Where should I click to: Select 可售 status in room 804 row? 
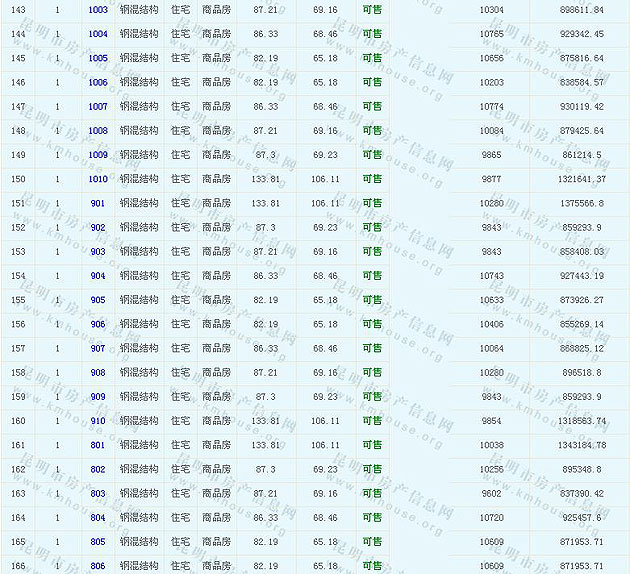click(371, 518)
